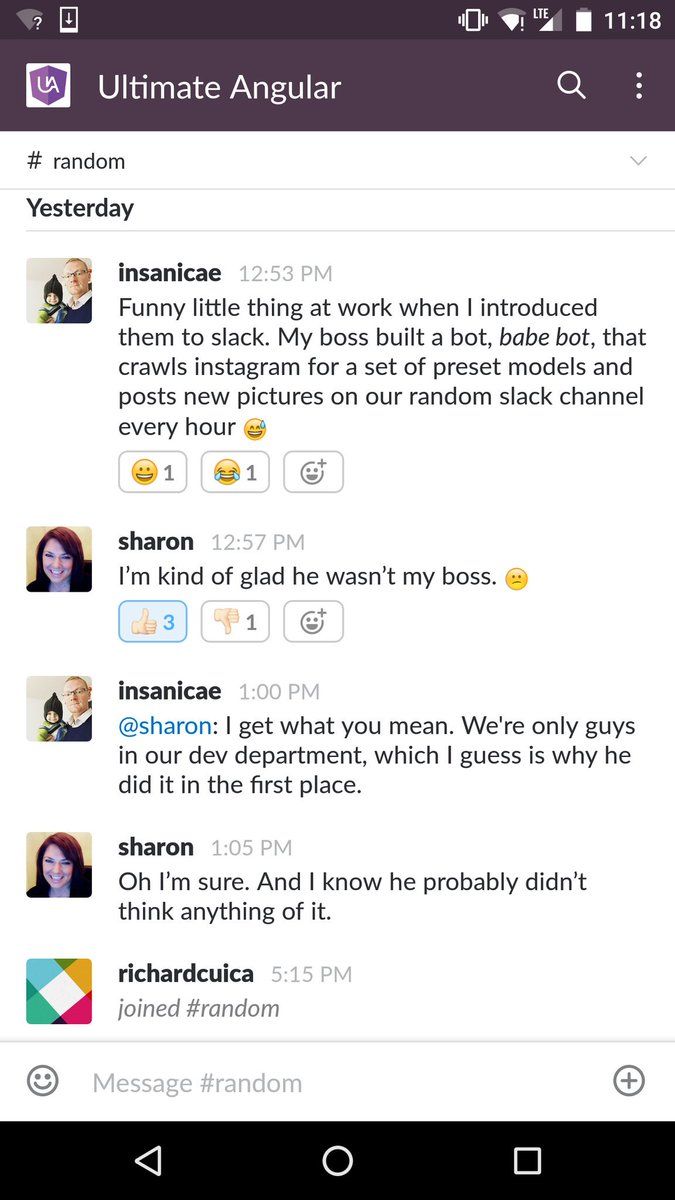This screenshot has width=675, height=1200.
Task: Add reaction to insanicae's babe bot message
Action: tap(313, 472)
